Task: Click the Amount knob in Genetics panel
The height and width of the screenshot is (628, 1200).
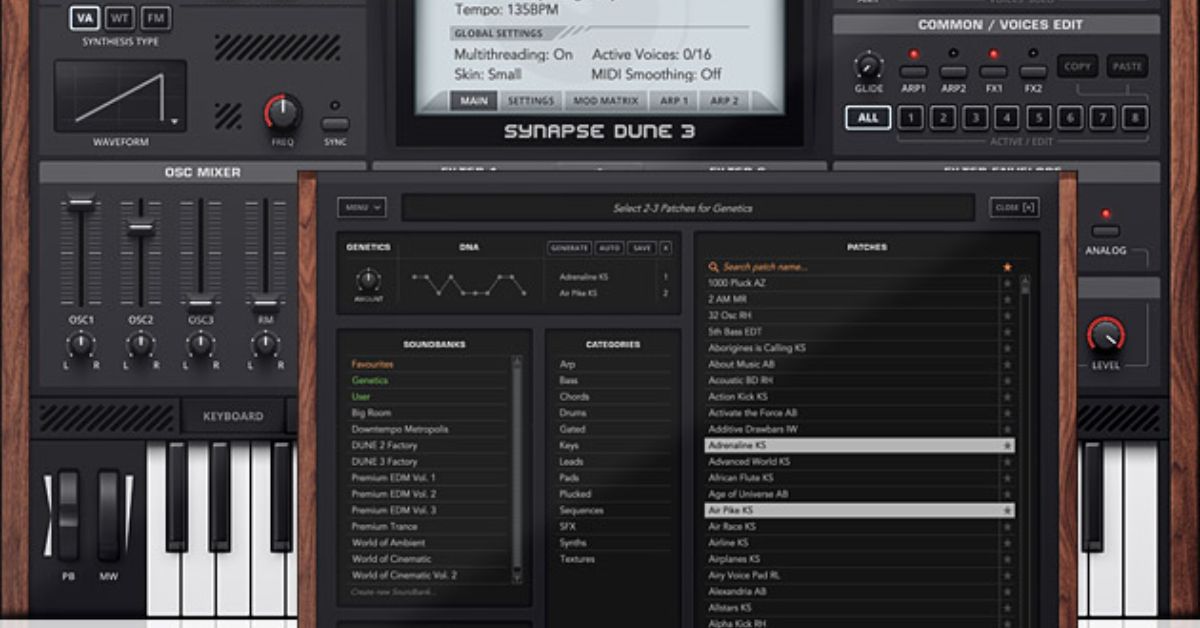Action: pos(368,281)
